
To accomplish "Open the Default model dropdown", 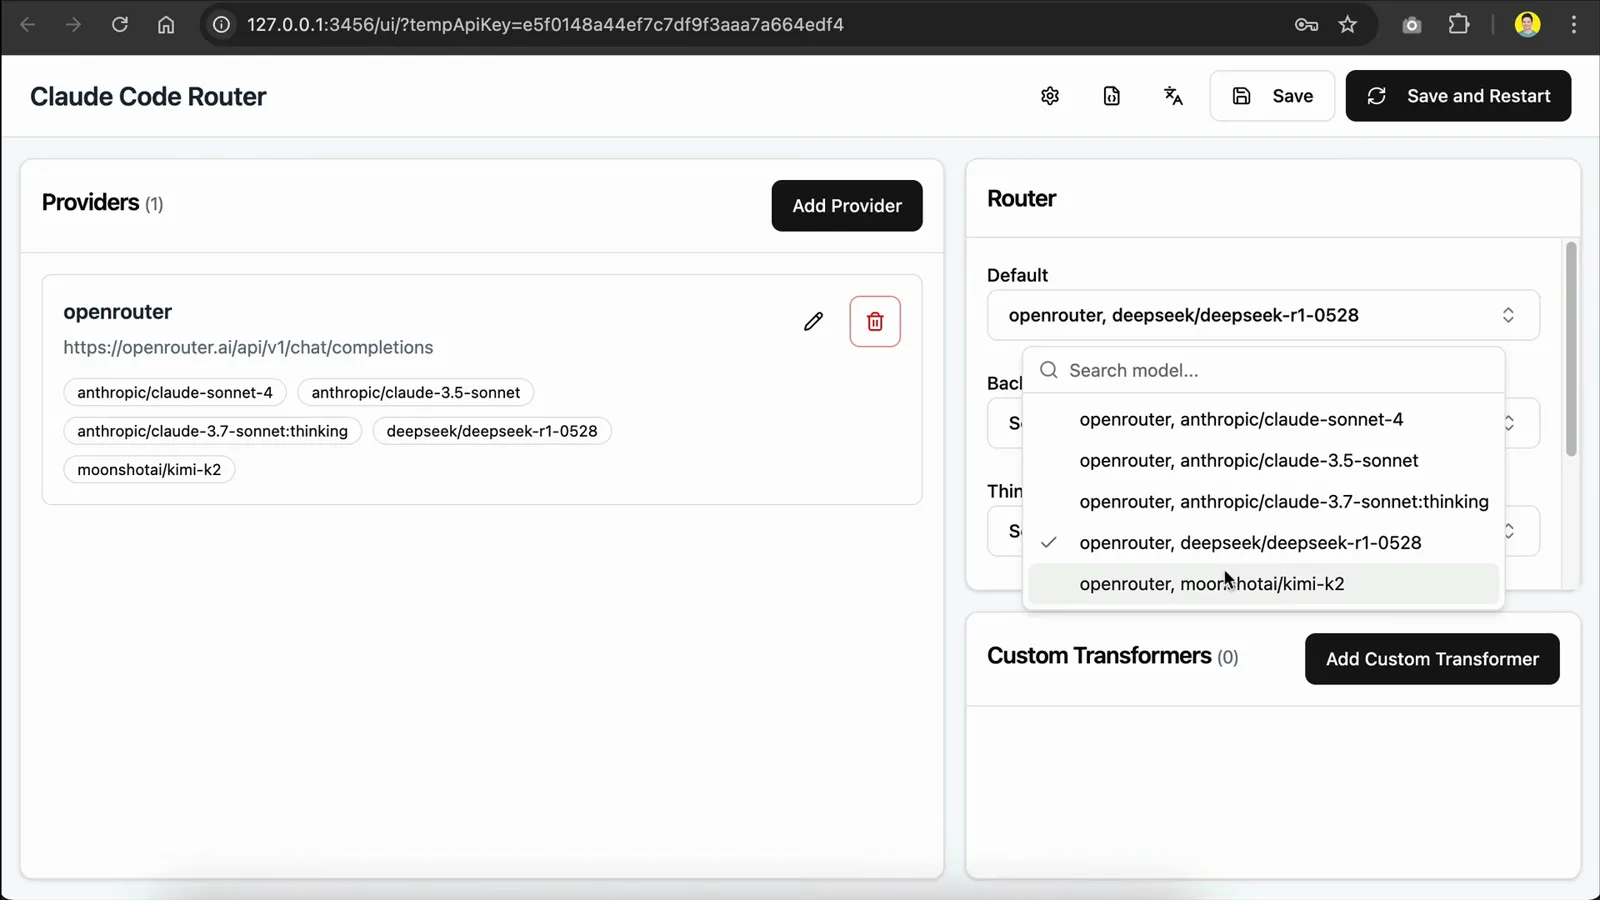I will [1263, 315].
